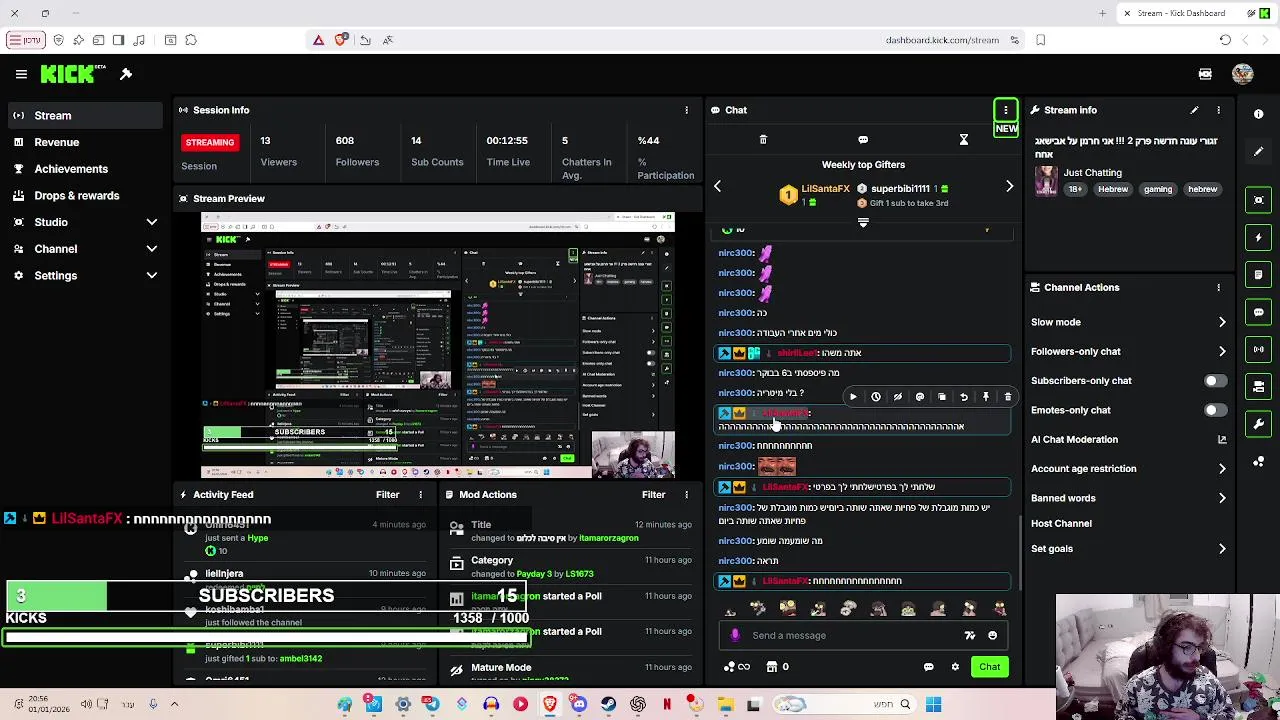Reload page with browser refresh button
The height and width of the screenshot is (720, 1280).
click(x=1225, y=40)
